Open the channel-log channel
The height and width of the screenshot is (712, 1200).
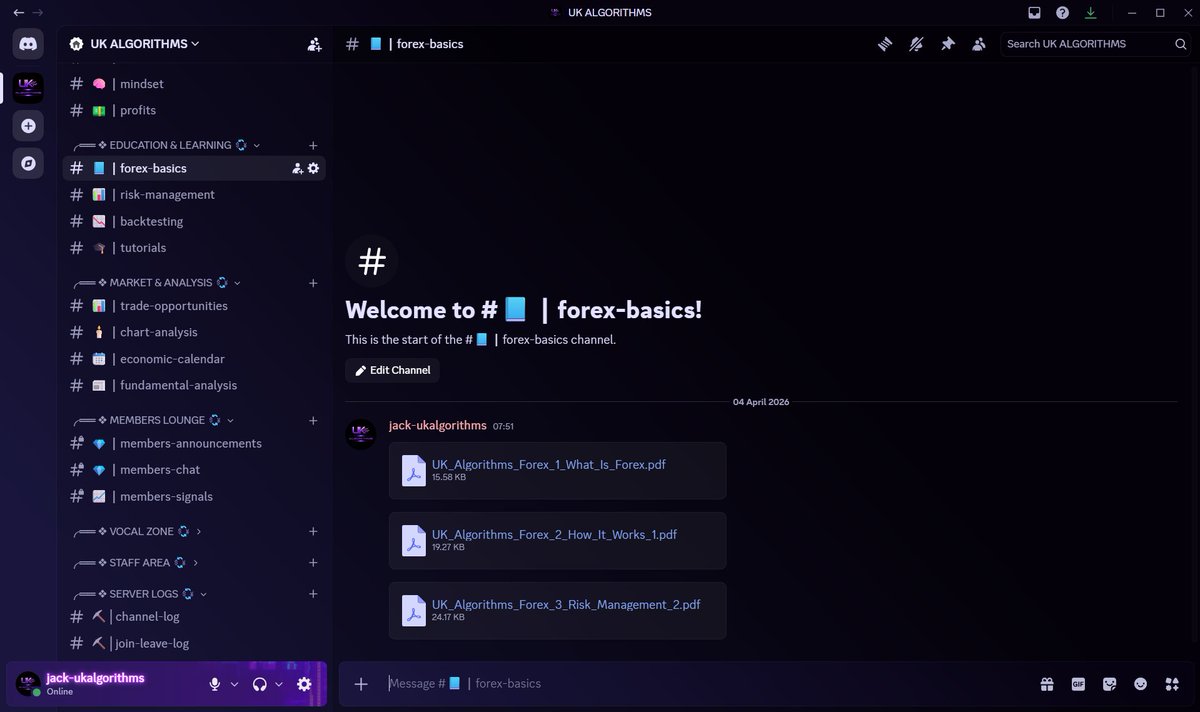pyautogui.click(x=194, y=617)
